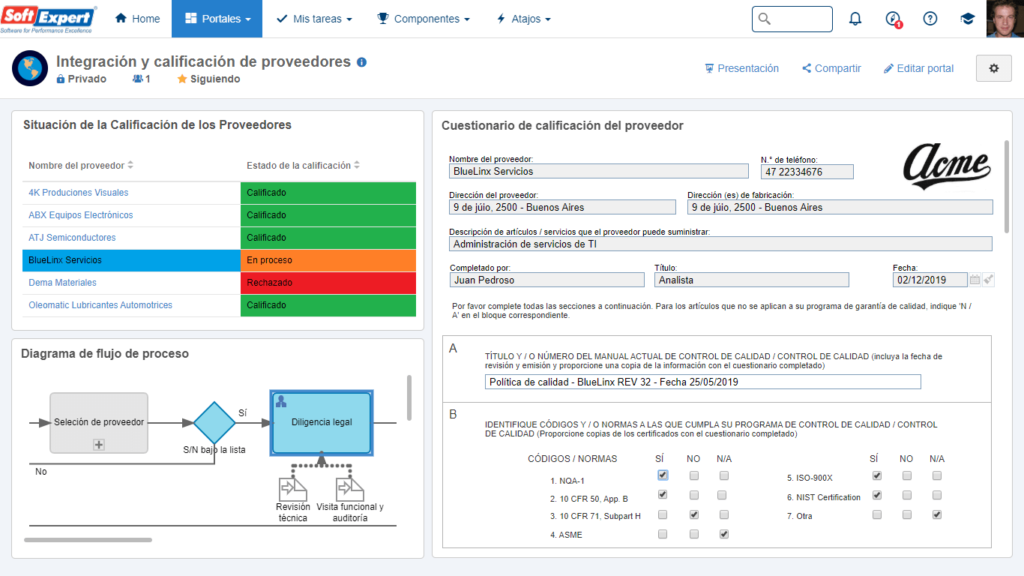Open the calendar picker next to Fecha
This screenshot has height=576, width=1024.
pos(975,280)
